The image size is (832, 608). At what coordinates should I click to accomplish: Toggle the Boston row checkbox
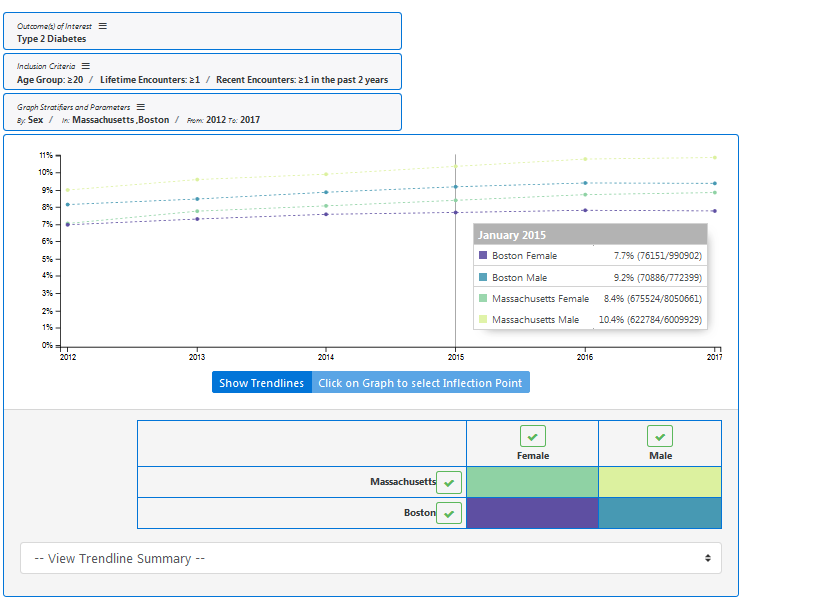point(449,514)
